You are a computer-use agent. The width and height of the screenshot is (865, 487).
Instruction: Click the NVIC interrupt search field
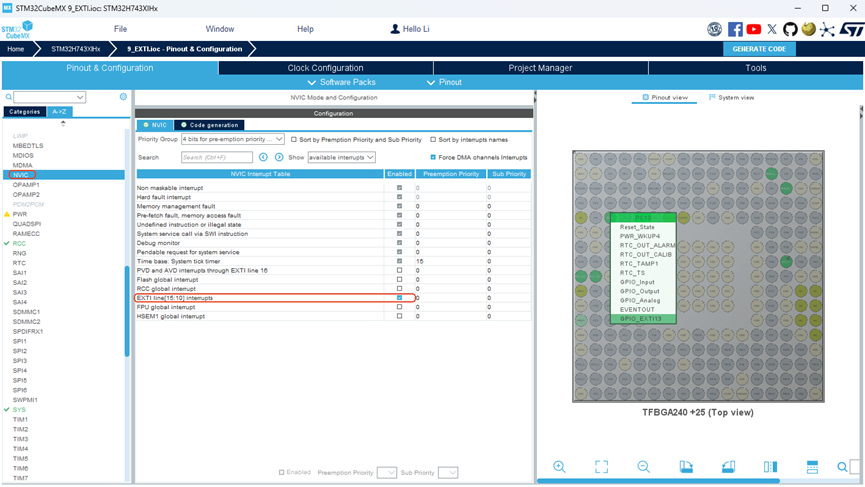point(217,157)
